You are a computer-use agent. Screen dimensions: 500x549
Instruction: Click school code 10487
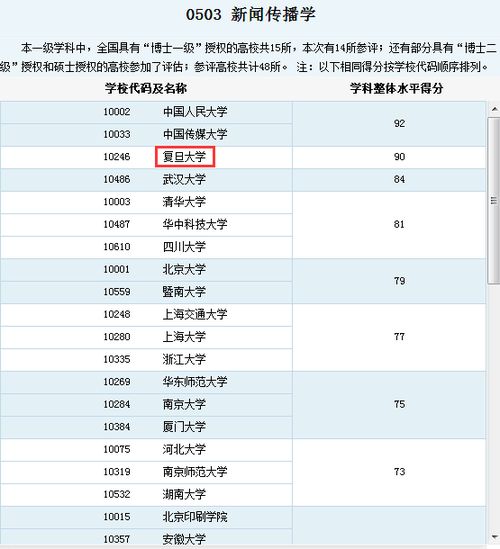click(x=117, y=224)
